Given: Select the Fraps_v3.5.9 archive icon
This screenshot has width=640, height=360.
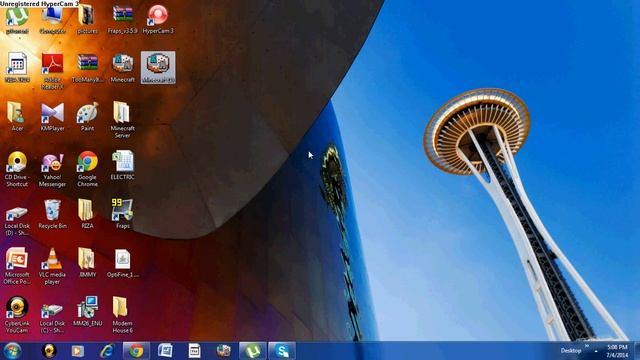Looking at the screenshot, I should (x=122, y=20).
